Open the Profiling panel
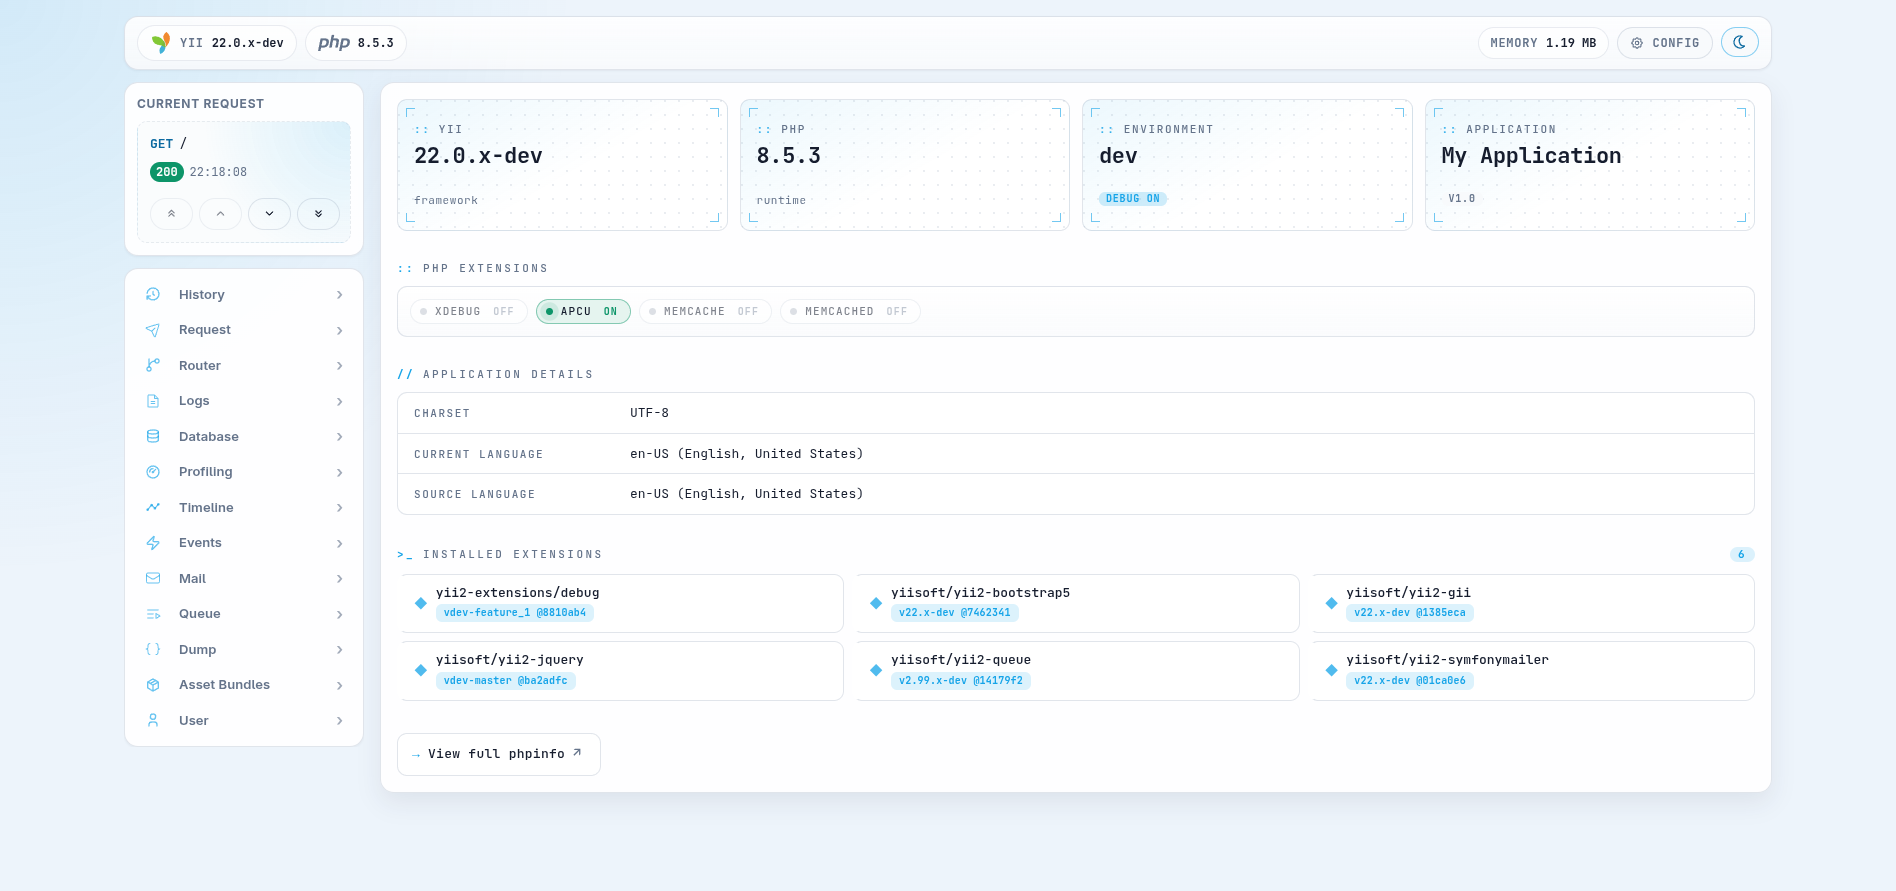 click(244, 472)
